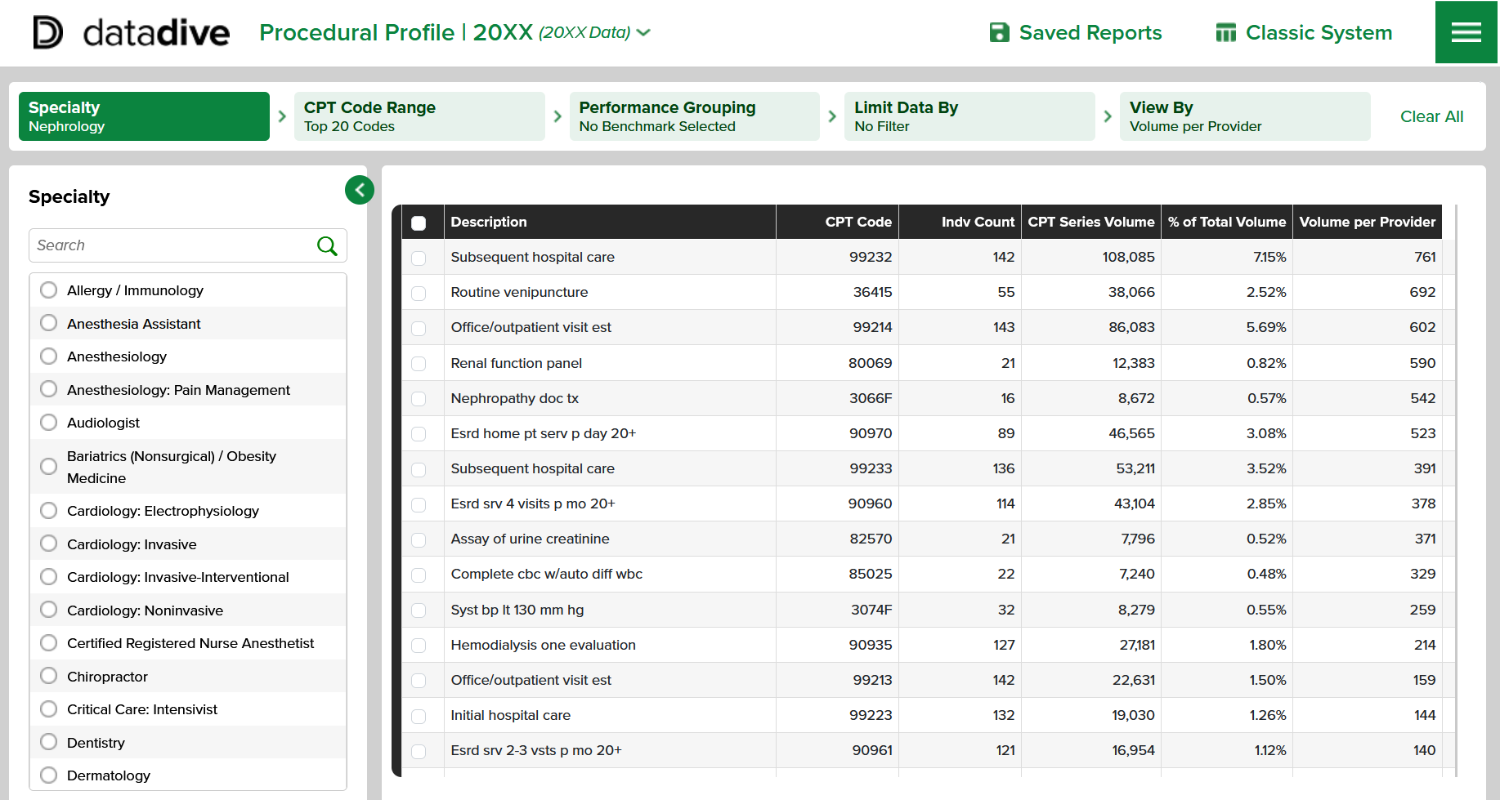Select the Dermatology specialty radio button
The width and height of the screenshot is (1500, 800).
pos(48,775)
